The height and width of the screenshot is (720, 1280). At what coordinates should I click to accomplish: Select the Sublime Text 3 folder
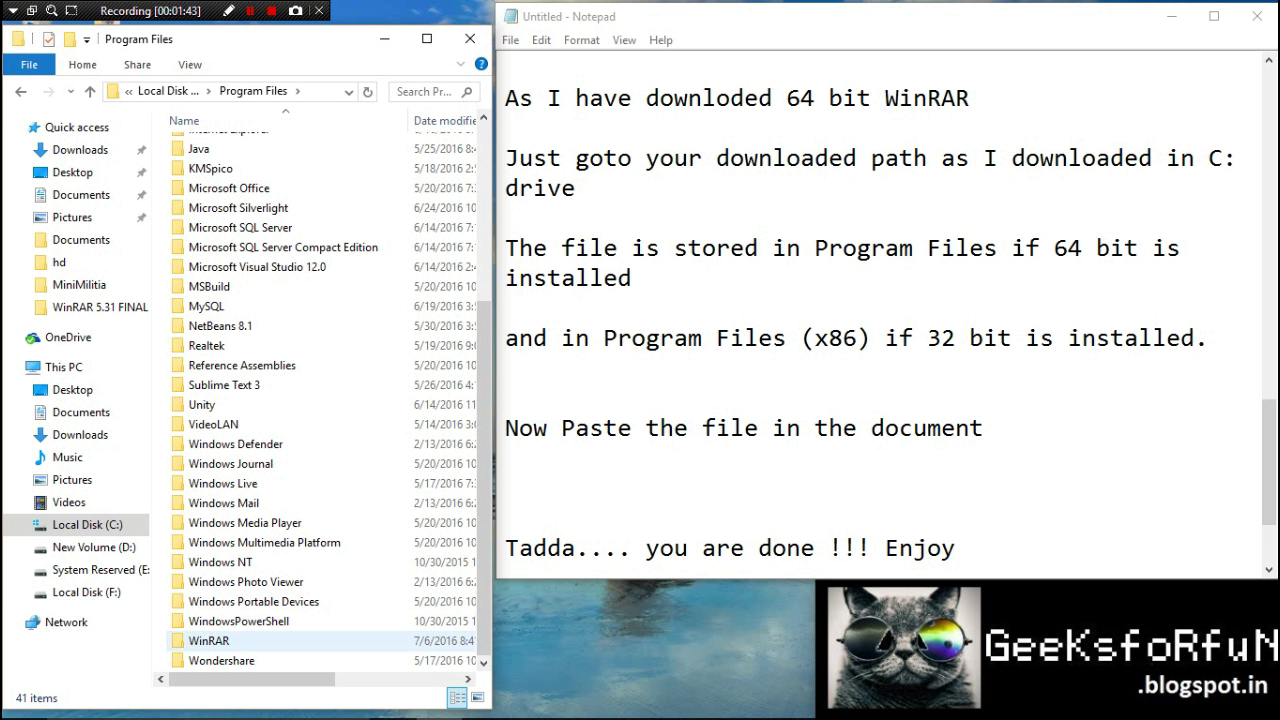tap(224, 385)
